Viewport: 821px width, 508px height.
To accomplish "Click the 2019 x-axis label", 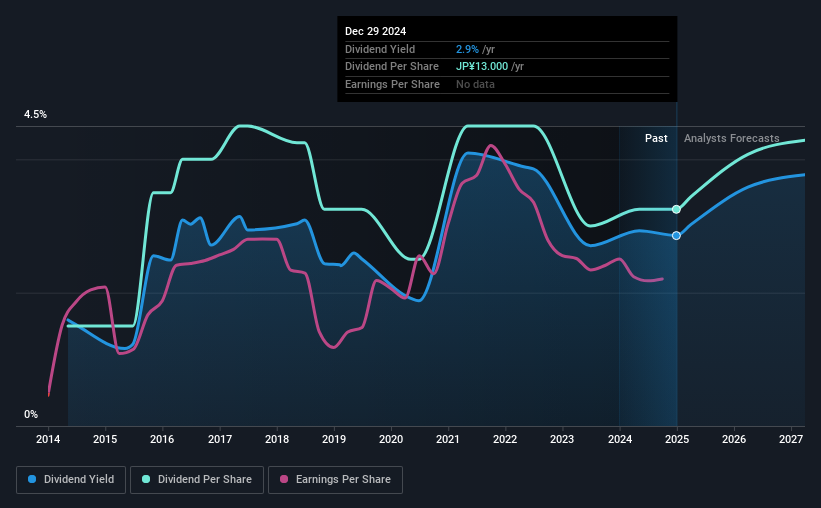I will tap(334, 439).
